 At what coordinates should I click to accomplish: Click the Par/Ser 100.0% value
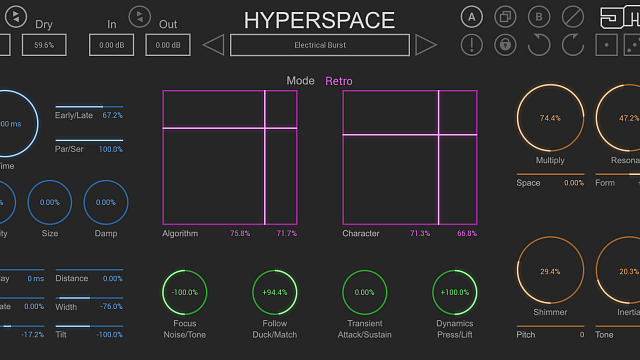(x=111, y=149)
